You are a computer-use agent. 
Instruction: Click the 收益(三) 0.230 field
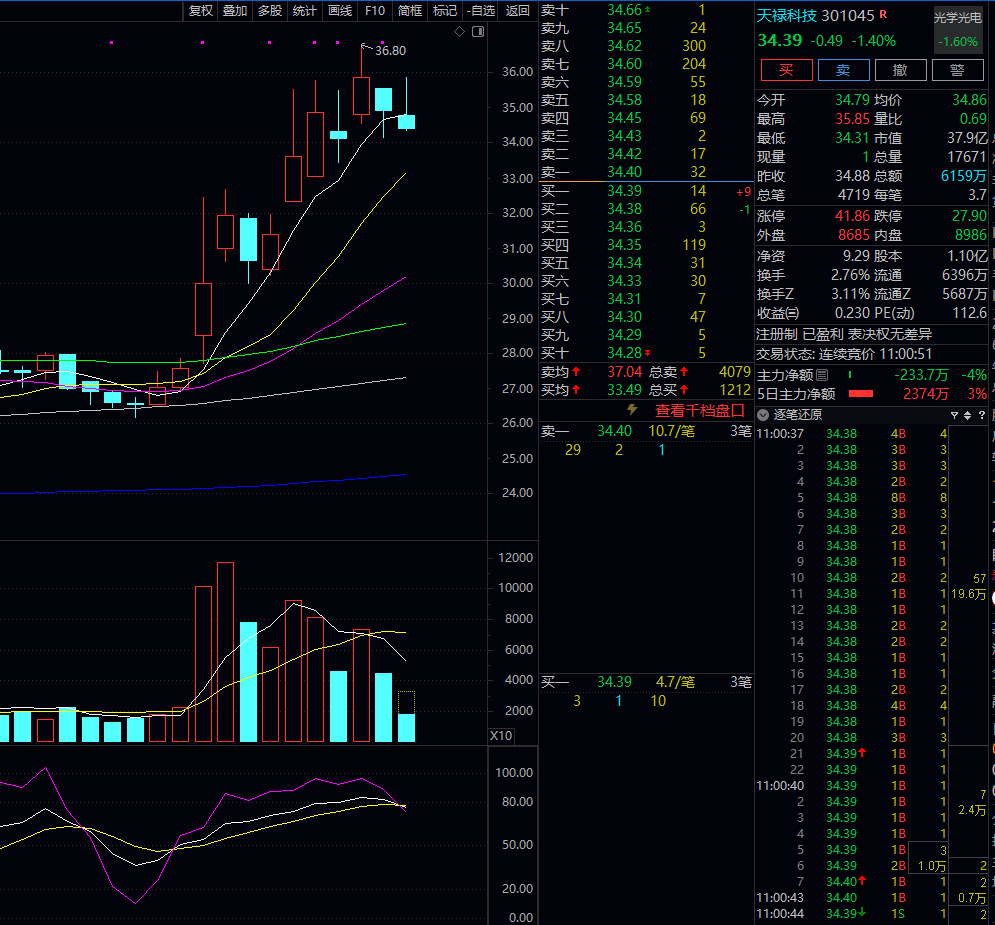814,313
